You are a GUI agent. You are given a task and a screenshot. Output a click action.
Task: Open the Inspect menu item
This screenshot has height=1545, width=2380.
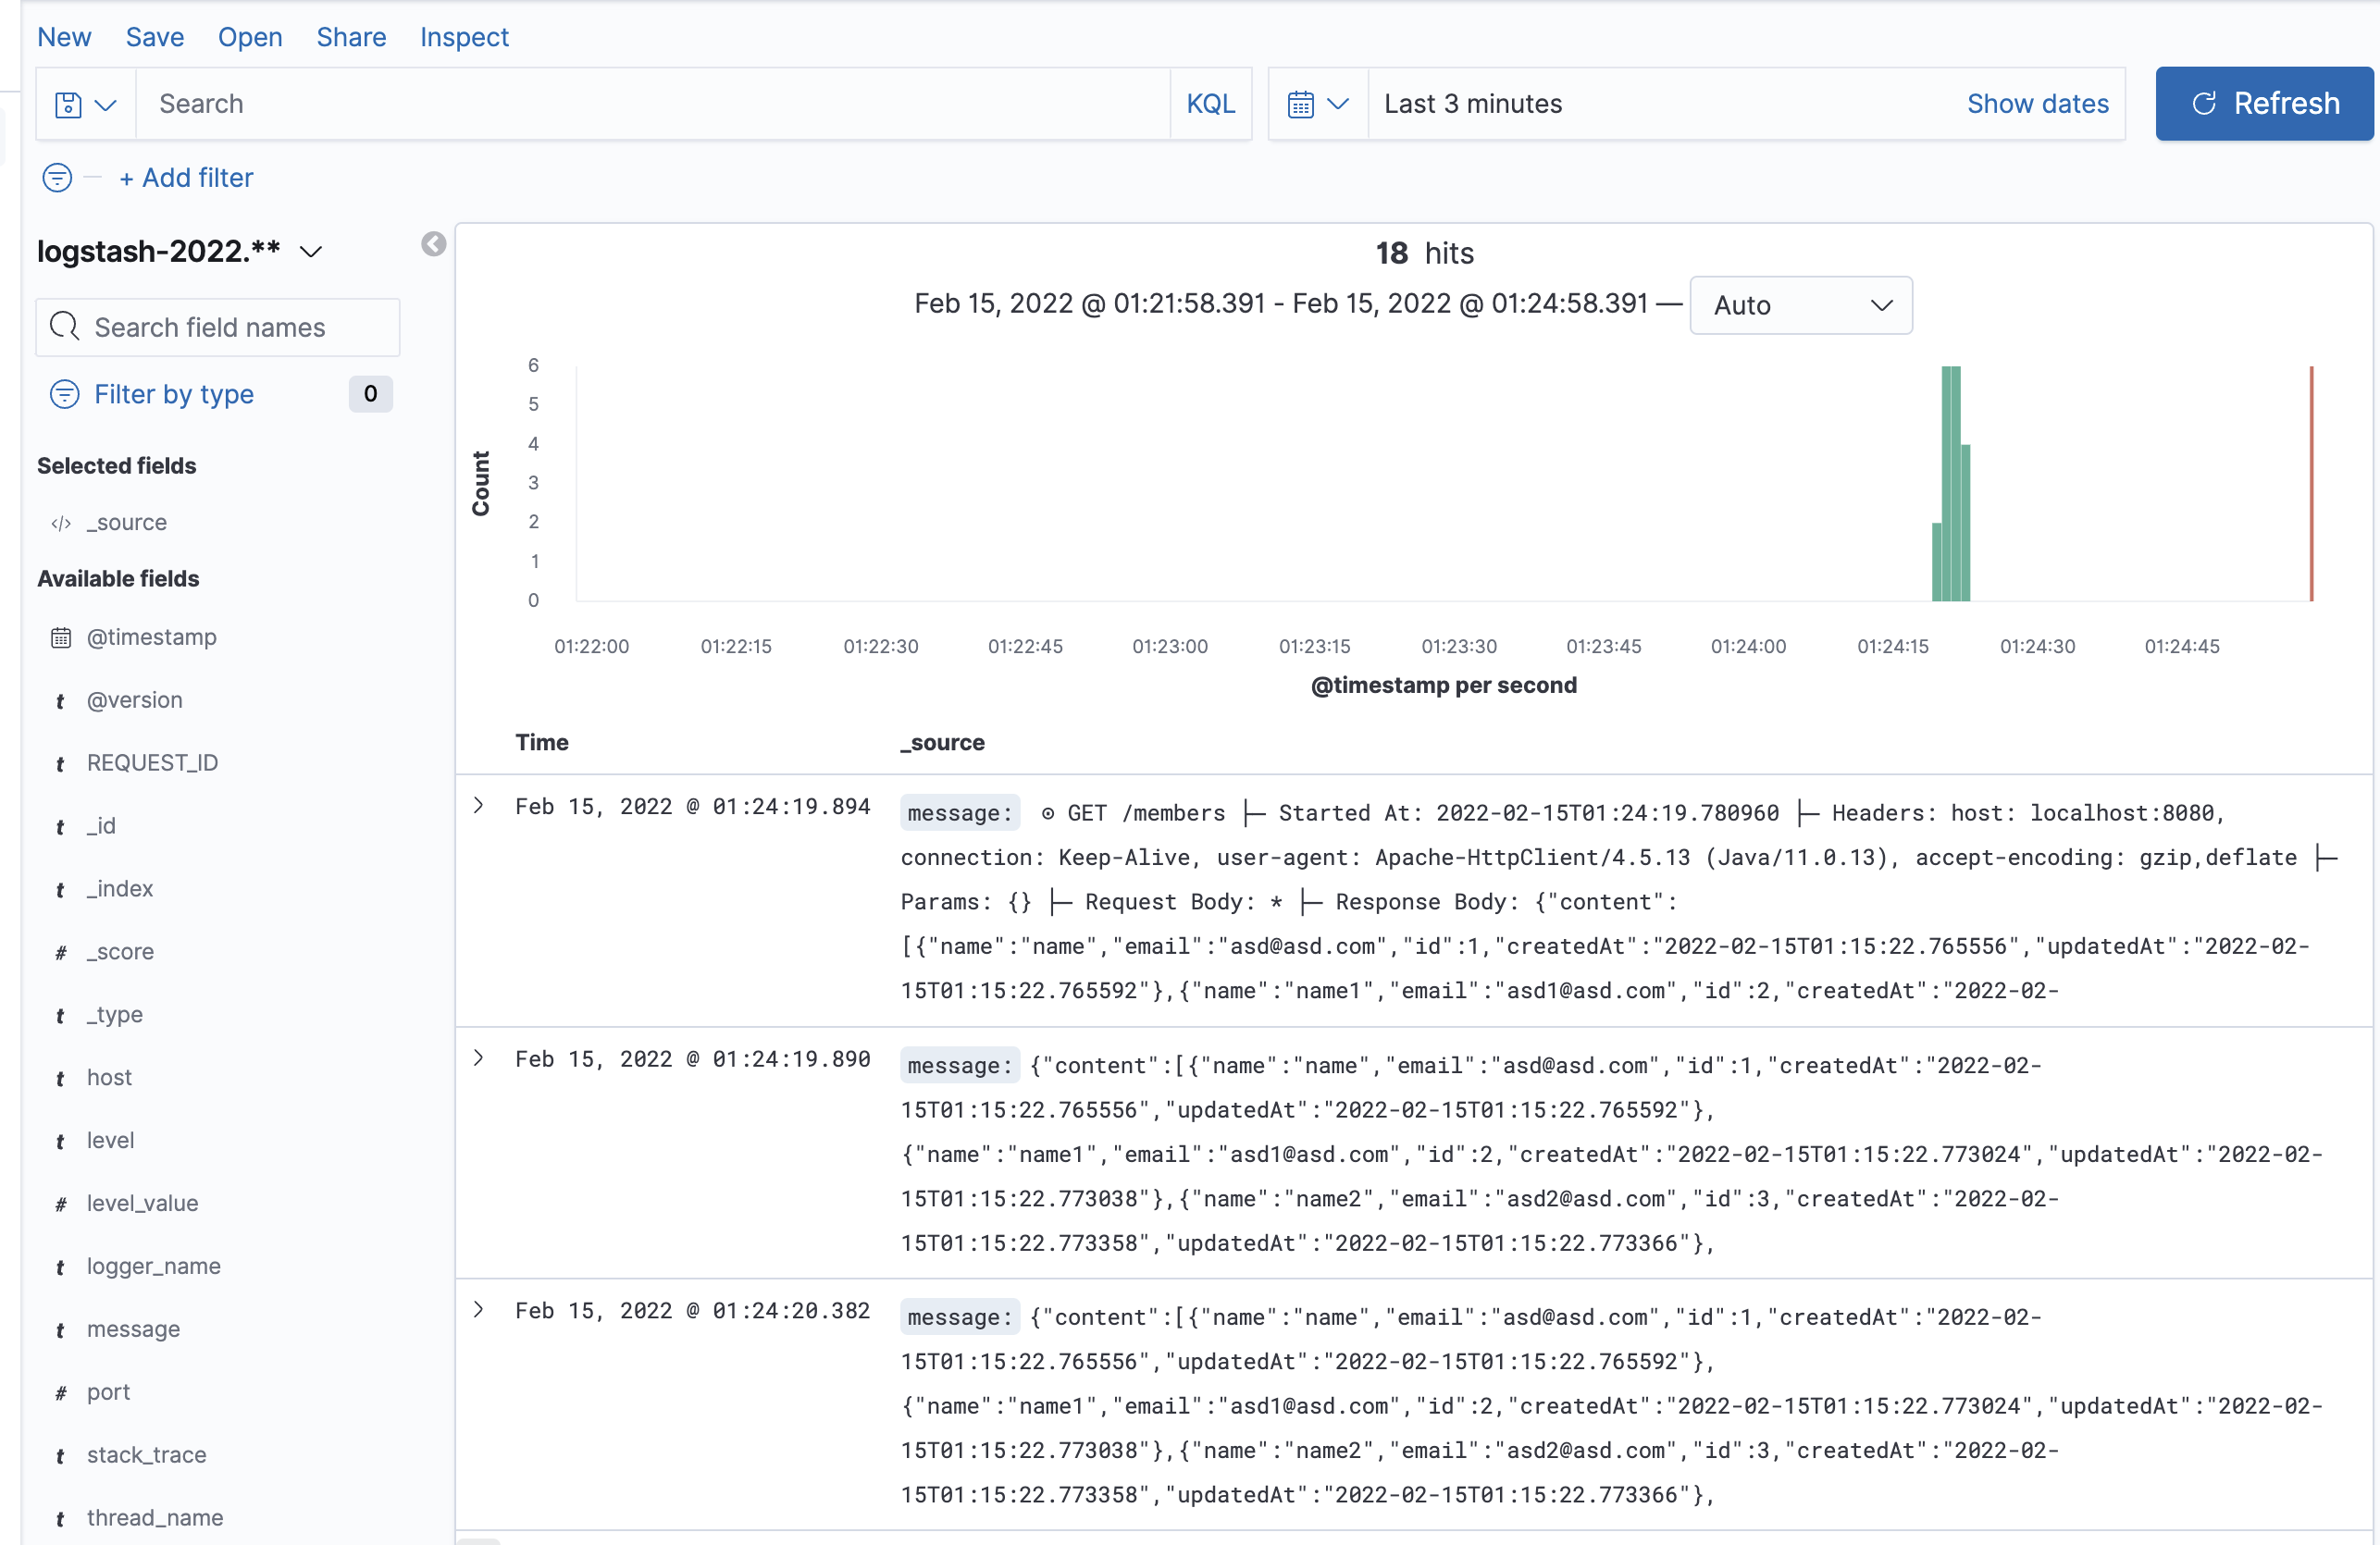[x=464, y=37]
